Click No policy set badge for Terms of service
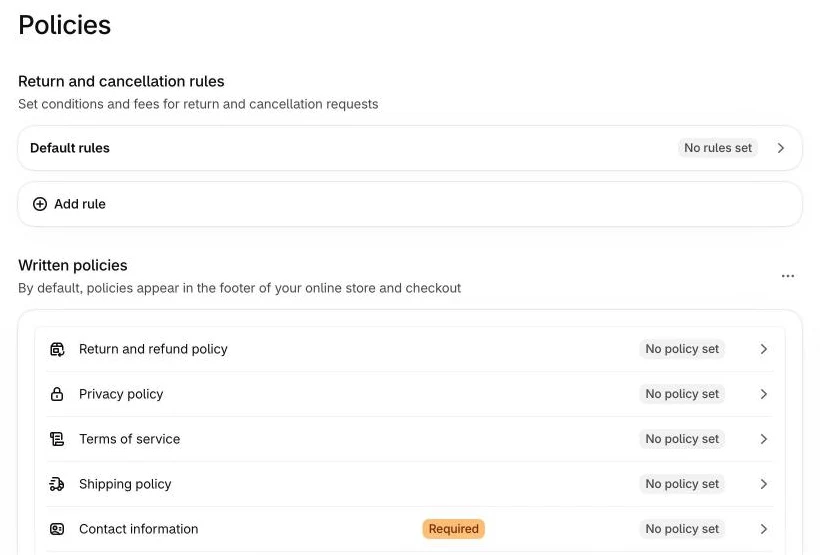This screenshot has height=555, width=820. (682, 439)
